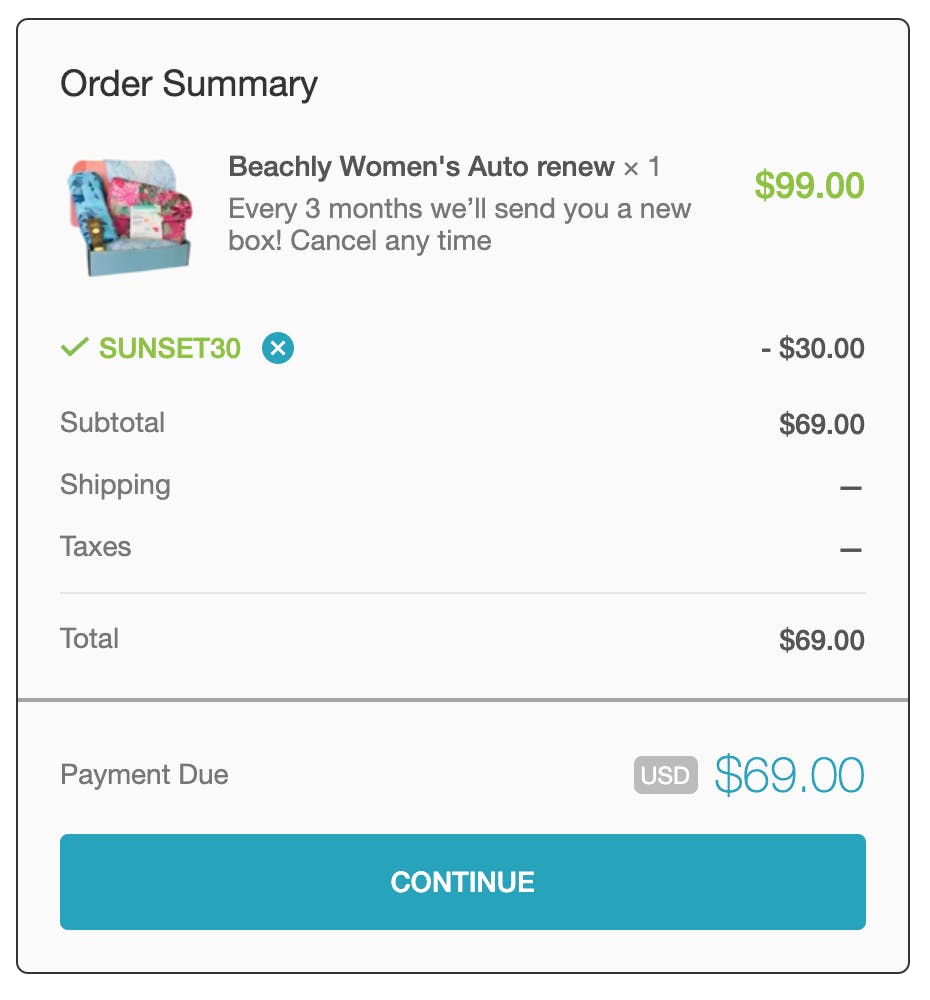This screenshot has height=1000, width=930.
Task: Click the Order Summary heading
Action: pos(189,84)
